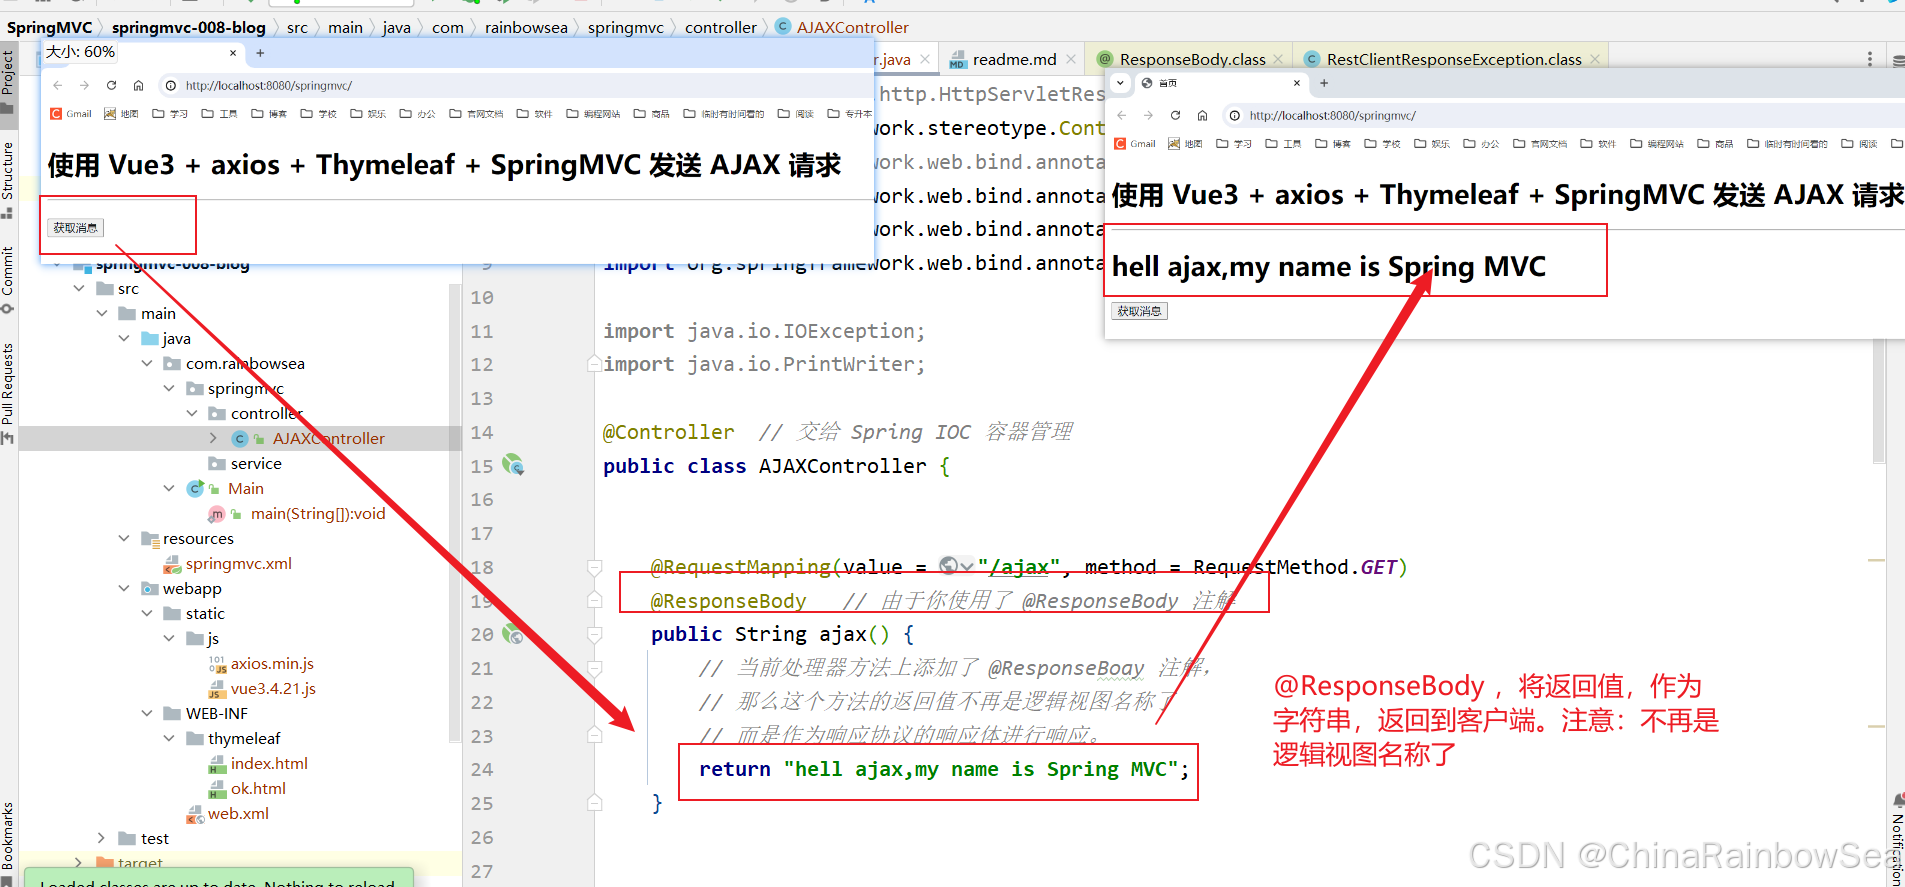Viewport: 1905px width, 887px height.
Task: Open the 工具 bookmark folder in right browser
Action: (x=1283, y=144)
